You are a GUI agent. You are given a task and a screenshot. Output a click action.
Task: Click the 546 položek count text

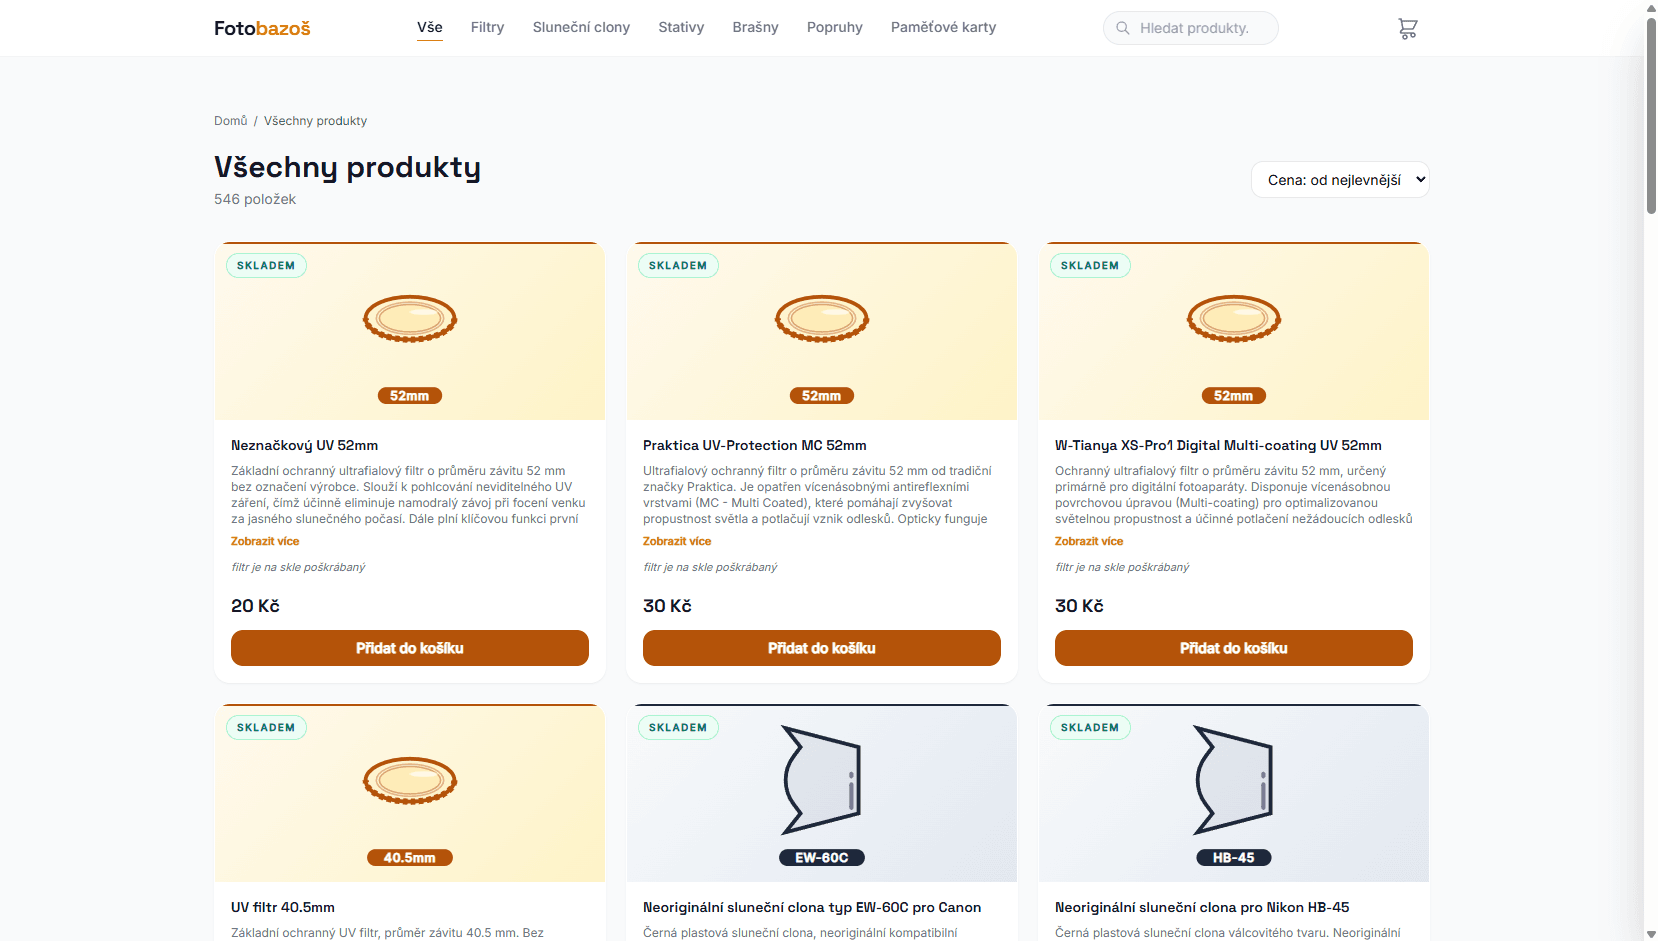(x=255, y=199)
